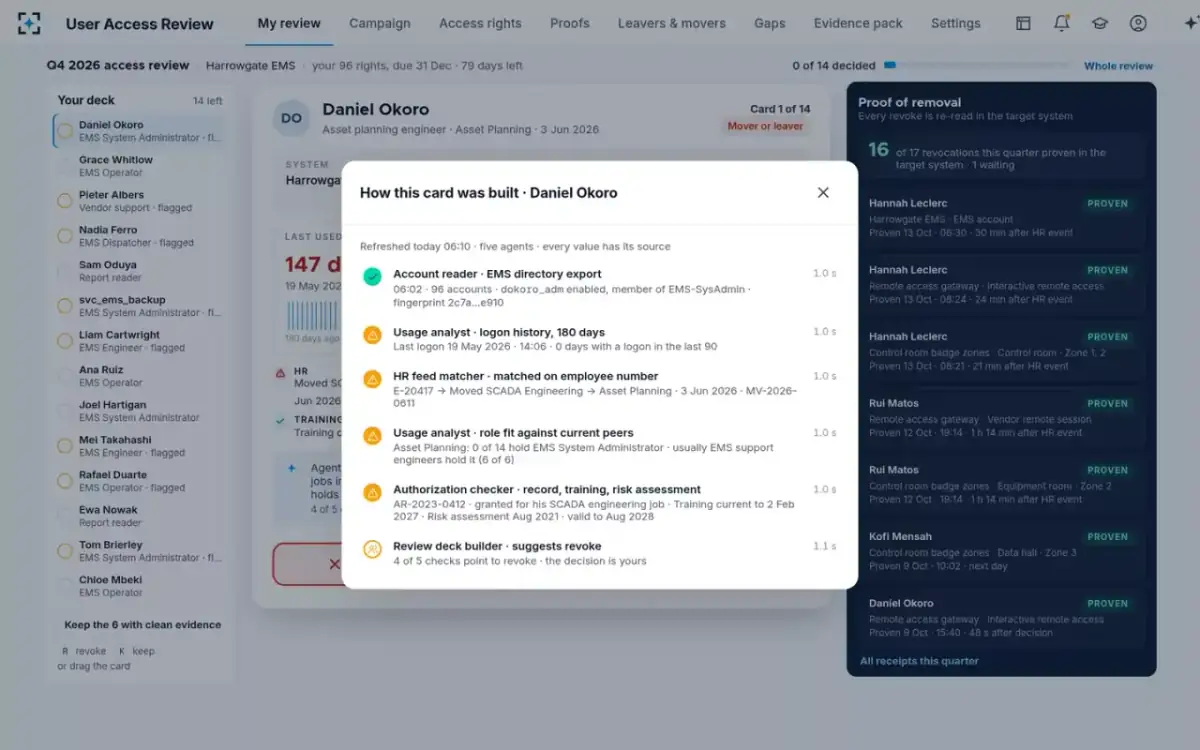Click the flag circle next to Rafael Duarte
The width and height of the screenshot is (1200, 750).
[x=65, y=481]
